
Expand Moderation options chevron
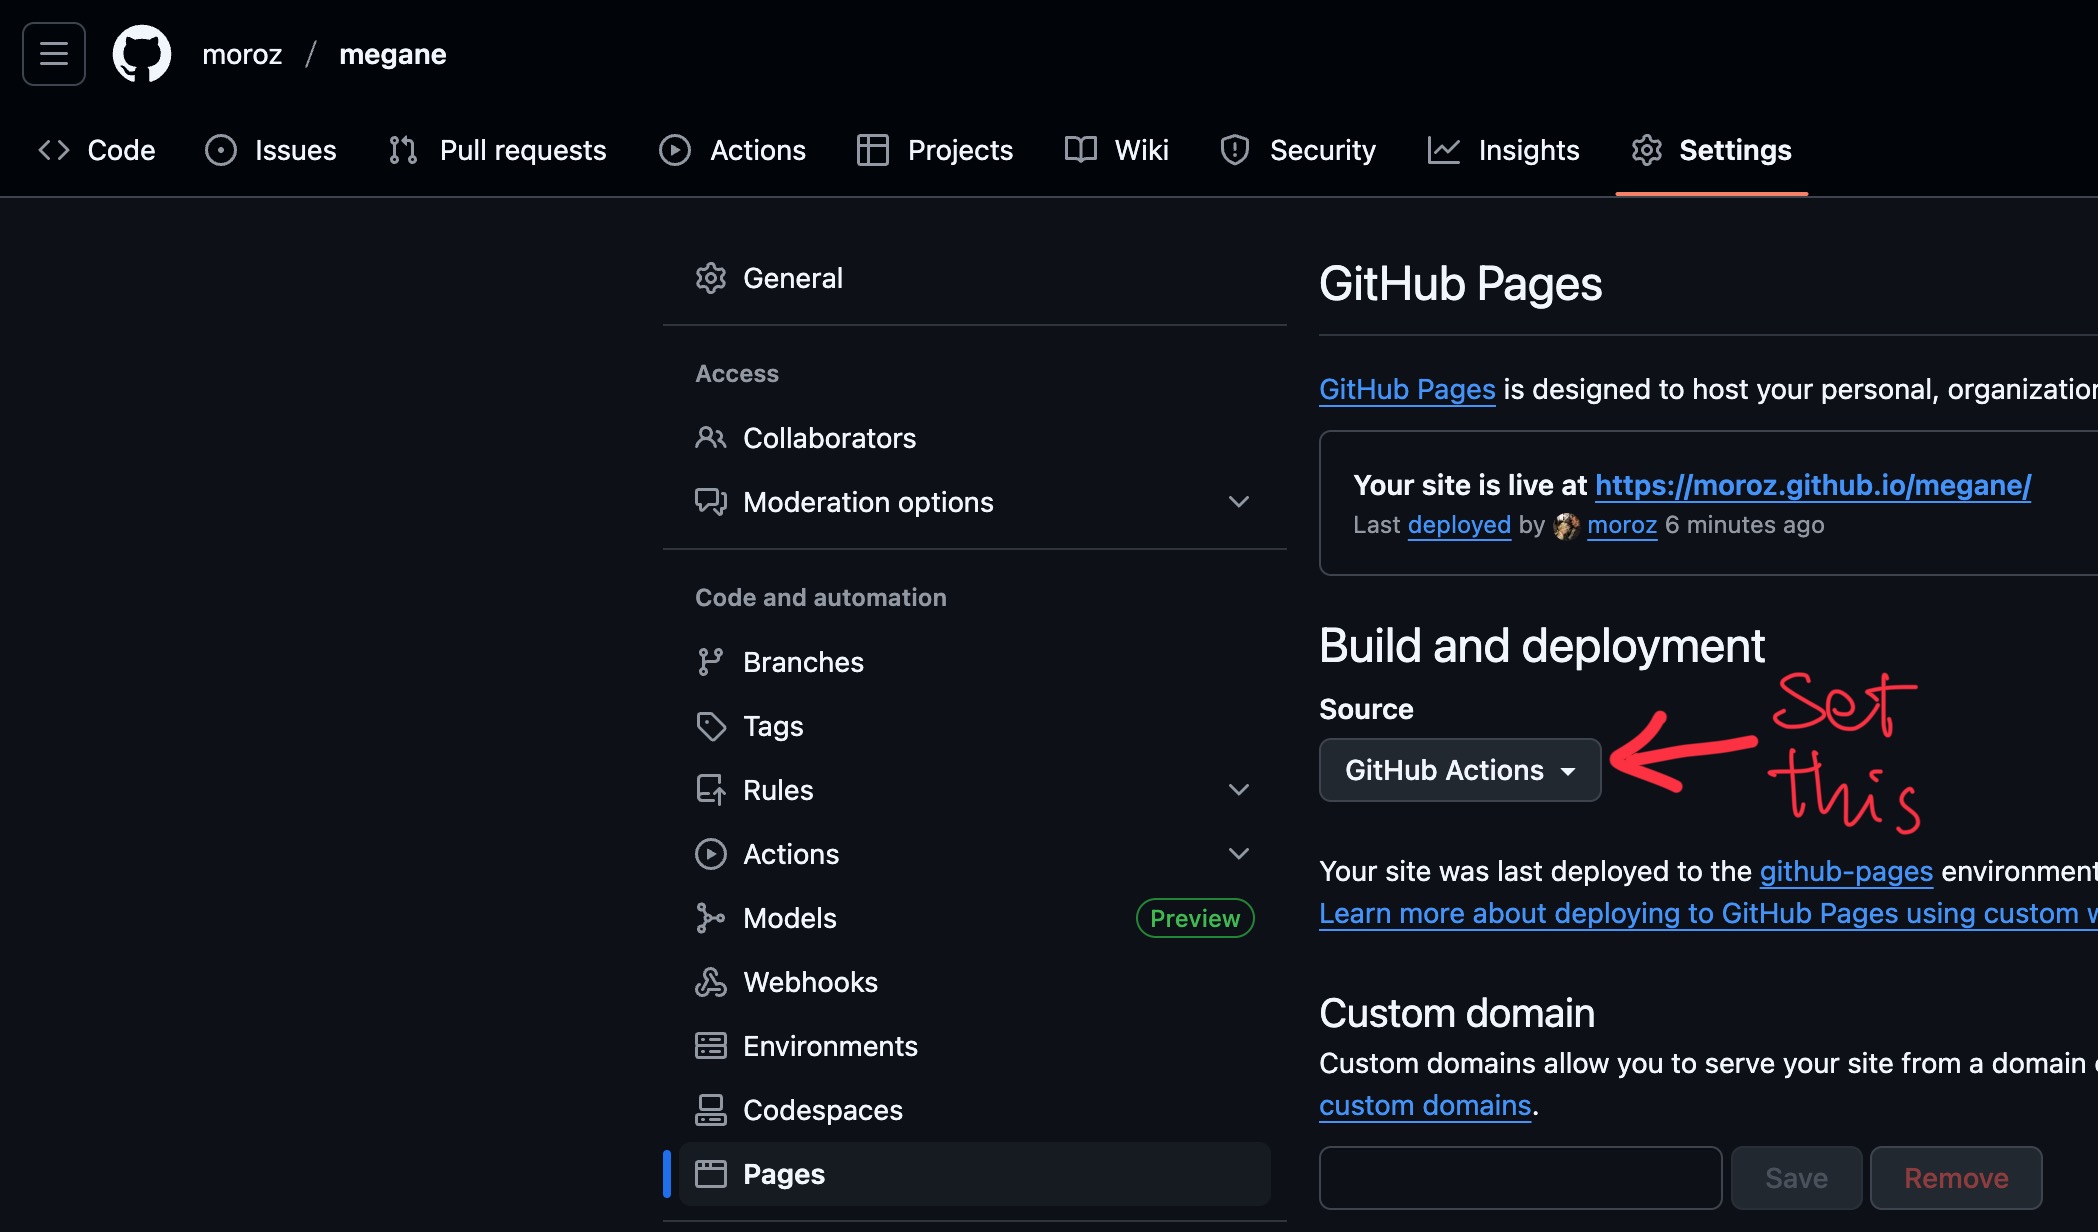tap(1238, 502)
